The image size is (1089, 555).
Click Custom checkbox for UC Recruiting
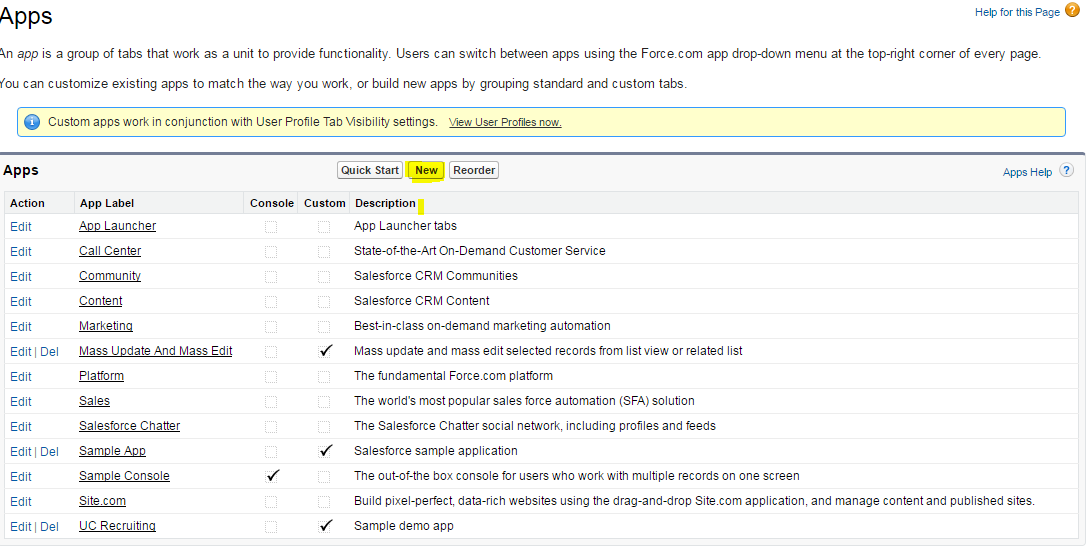pos(324,527)
